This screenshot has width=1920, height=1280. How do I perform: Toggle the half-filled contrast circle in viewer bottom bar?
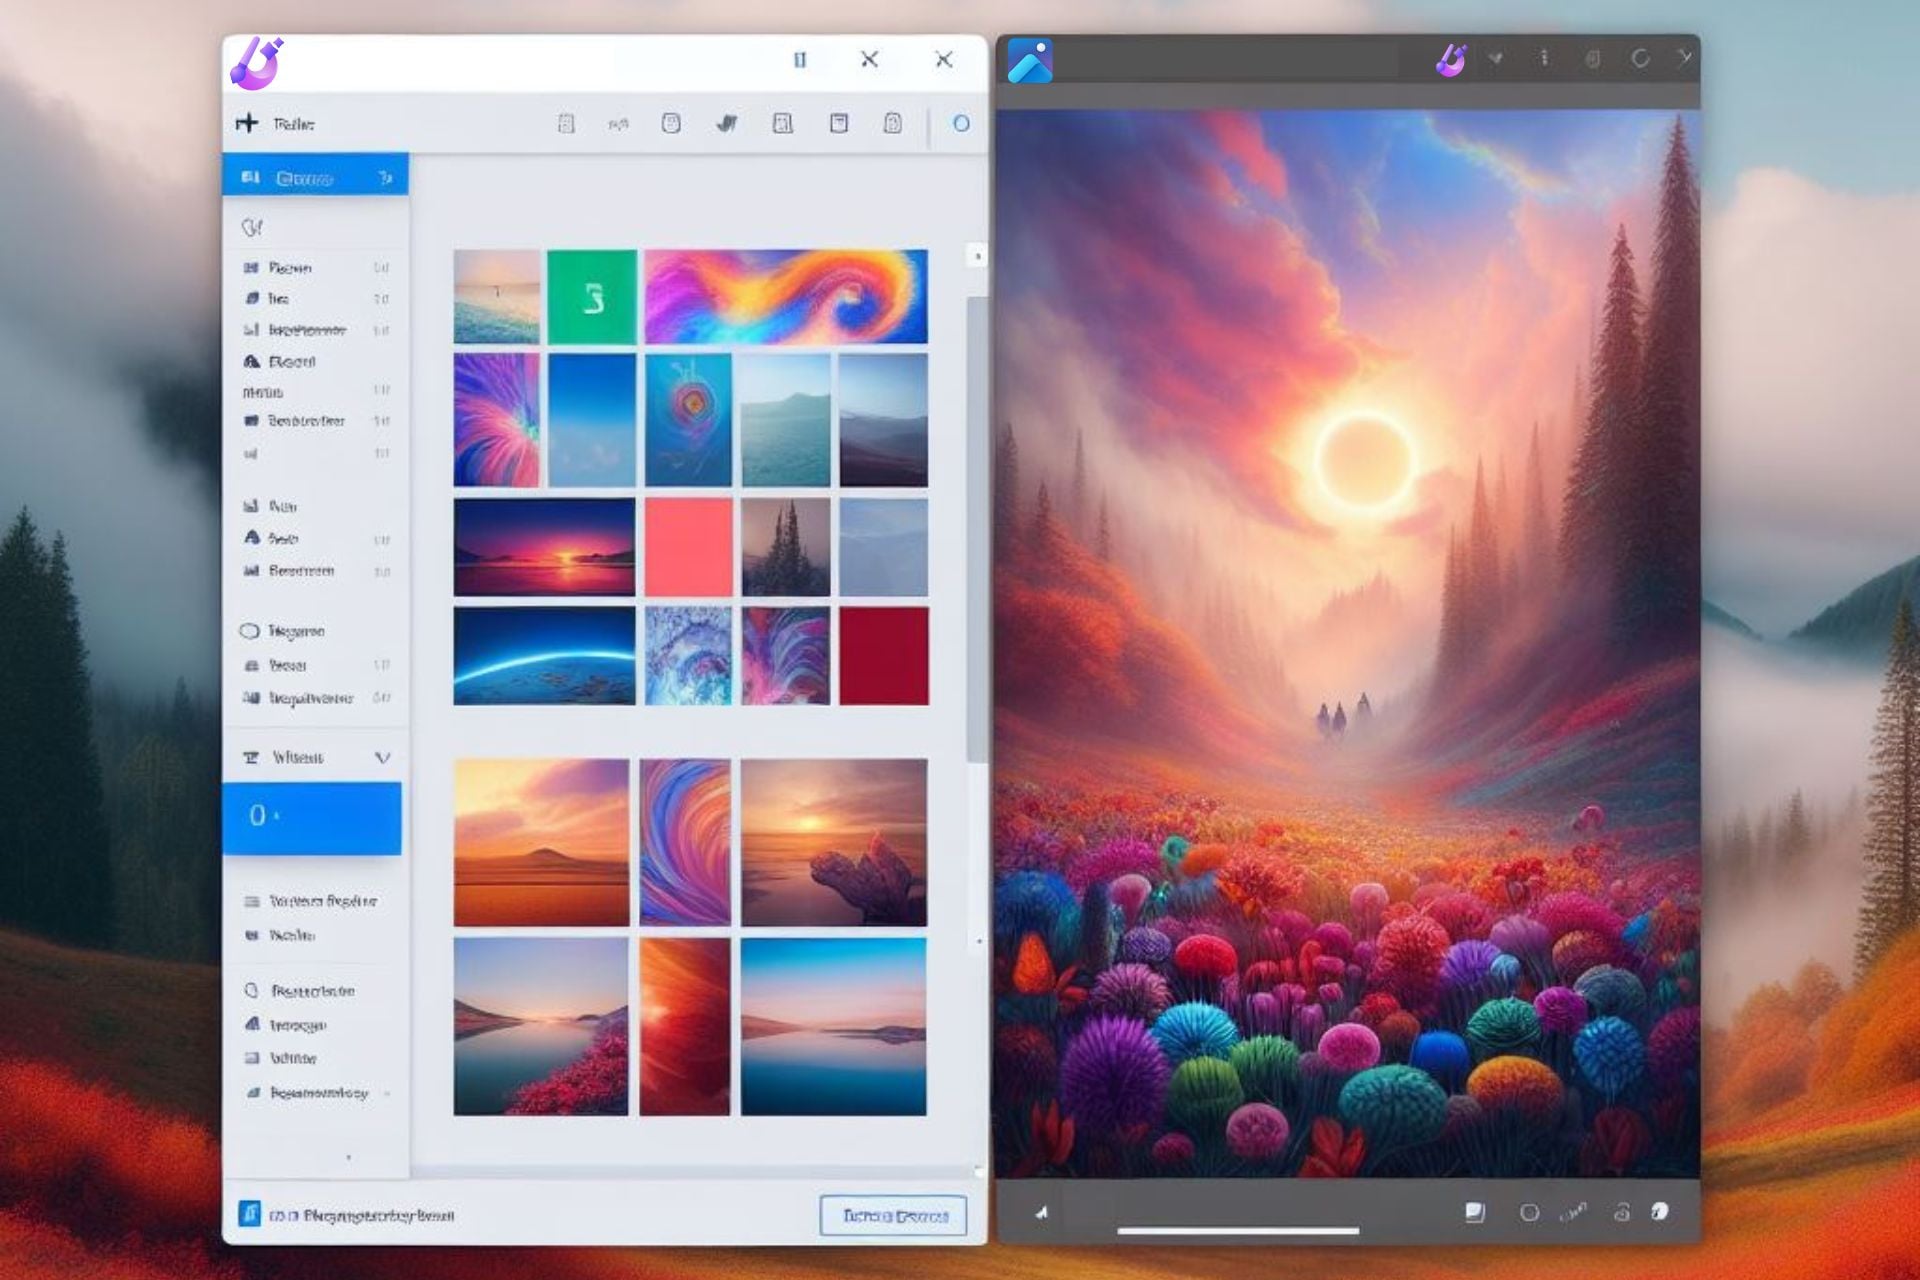coord(1660,1212)
